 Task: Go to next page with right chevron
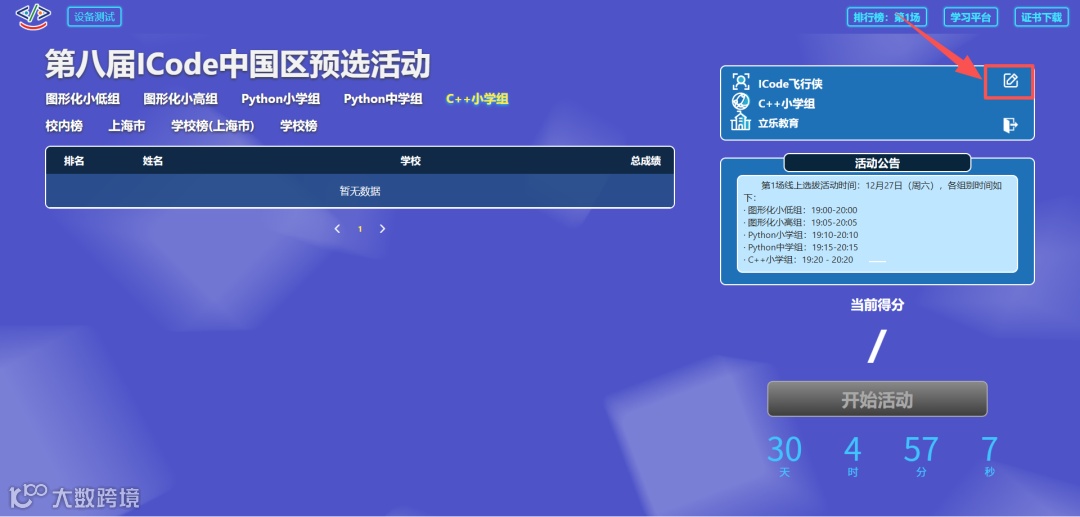(382, 229)
